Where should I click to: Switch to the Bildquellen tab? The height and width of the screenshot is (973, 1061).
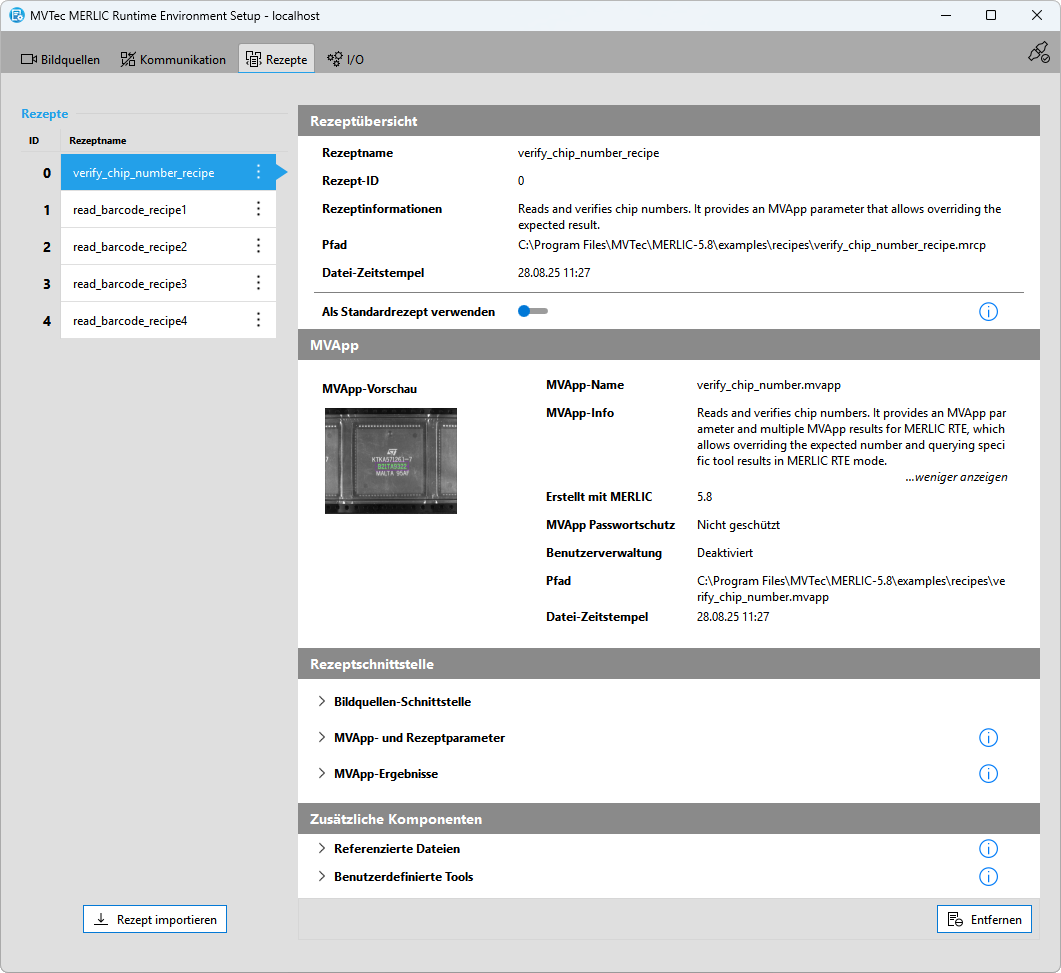click(61, 59)
